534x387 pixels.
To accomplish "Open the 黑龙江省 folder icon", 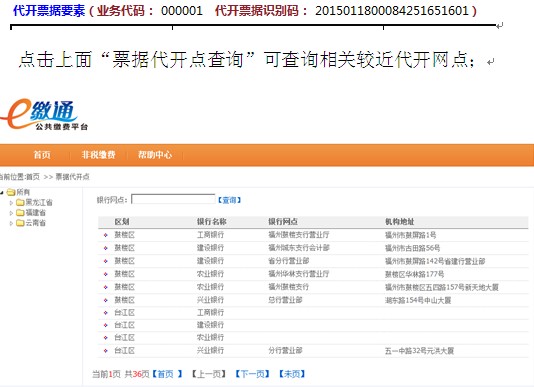I will pos(20,203).
